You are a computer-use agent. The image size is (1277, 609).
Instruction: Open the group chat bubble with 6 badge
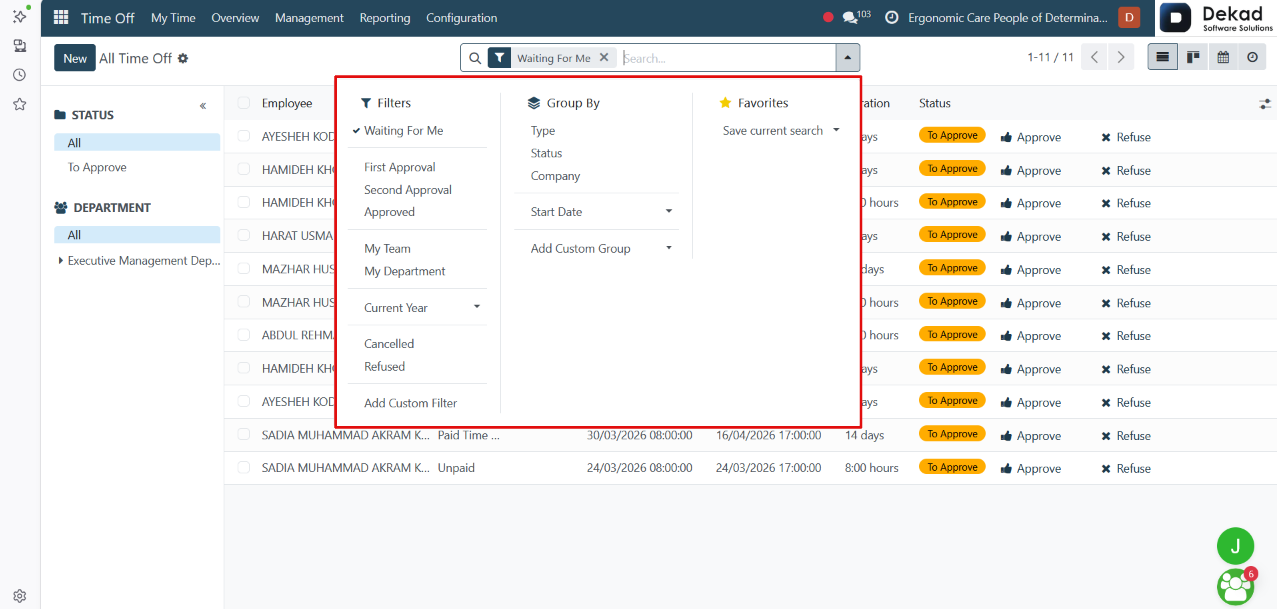[1236, 587]
